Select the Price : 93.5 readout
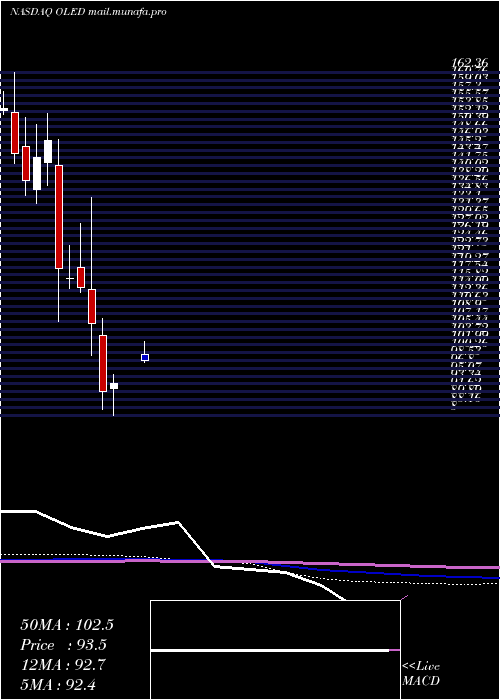 pyautogui.click(x=64, y=645)
